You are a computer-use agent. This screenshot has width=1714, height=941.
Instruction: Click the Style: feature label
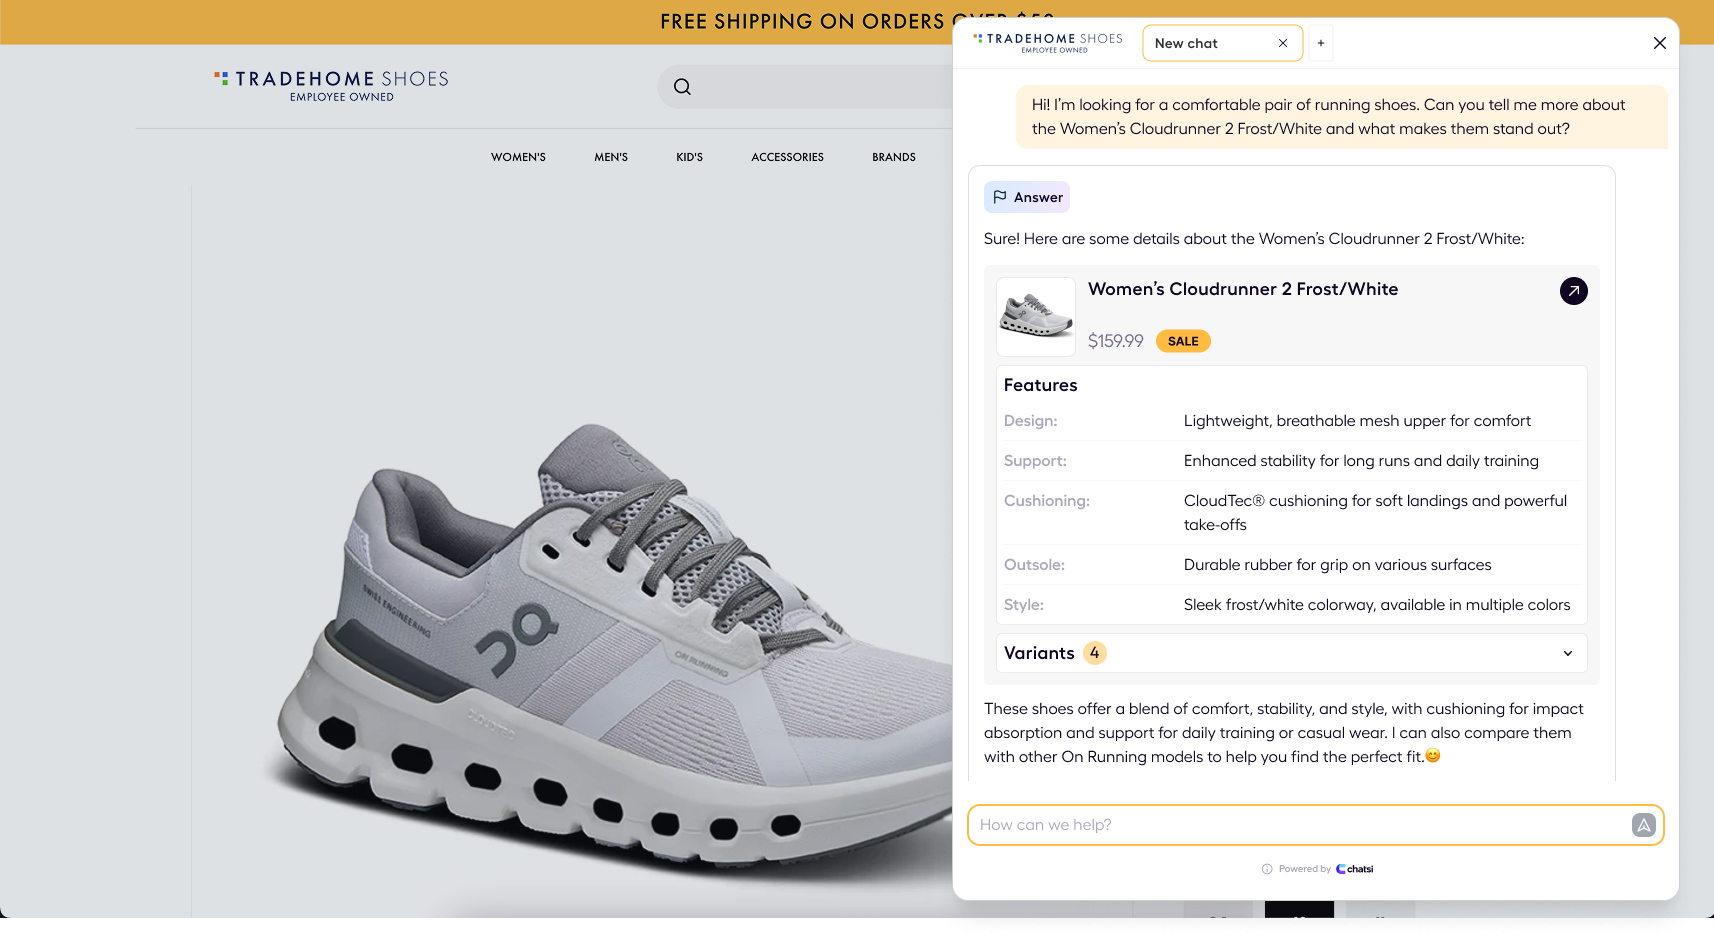[x=1023, y=605]
